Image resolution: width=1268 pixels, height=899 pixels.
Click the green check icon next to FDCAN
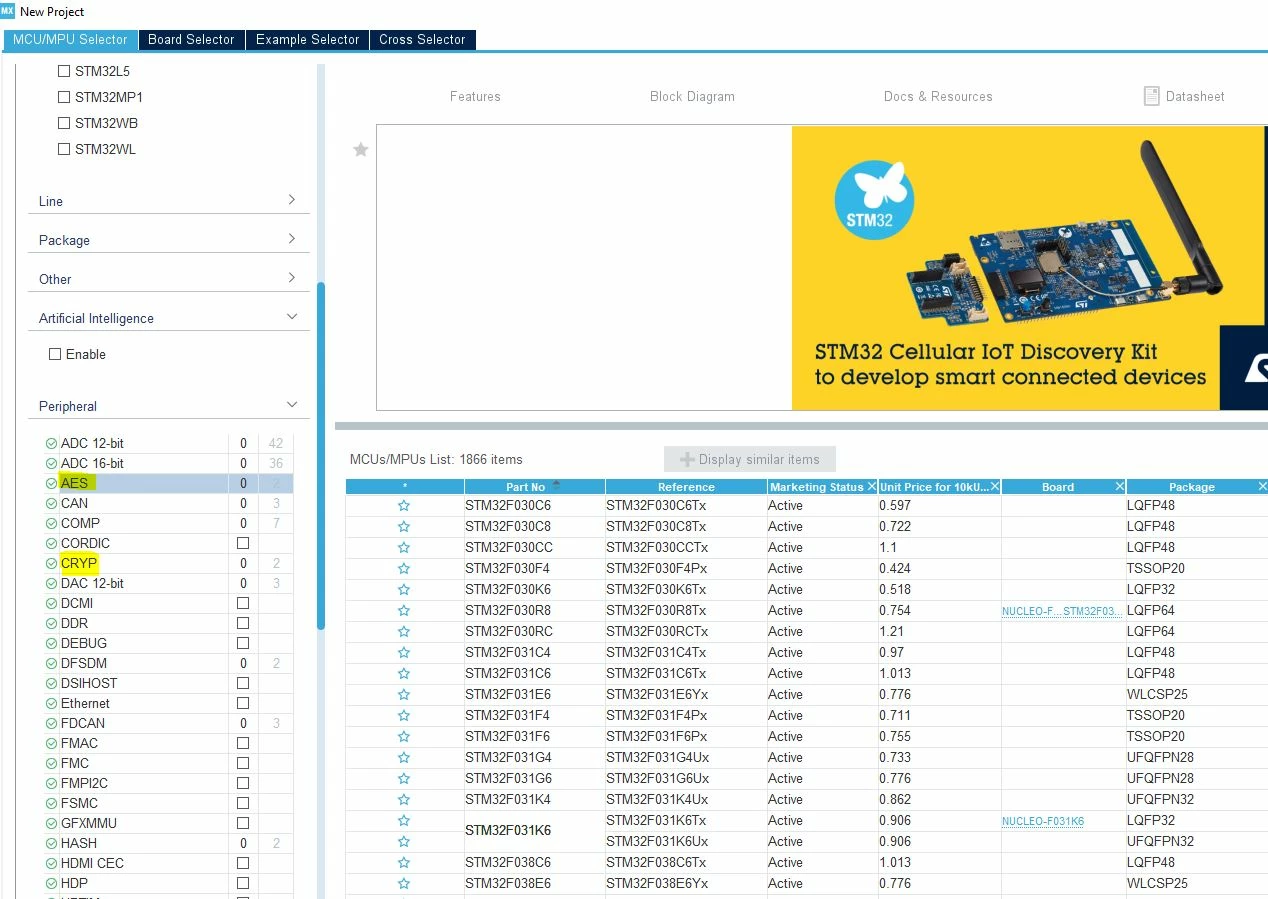click(51, 723)
